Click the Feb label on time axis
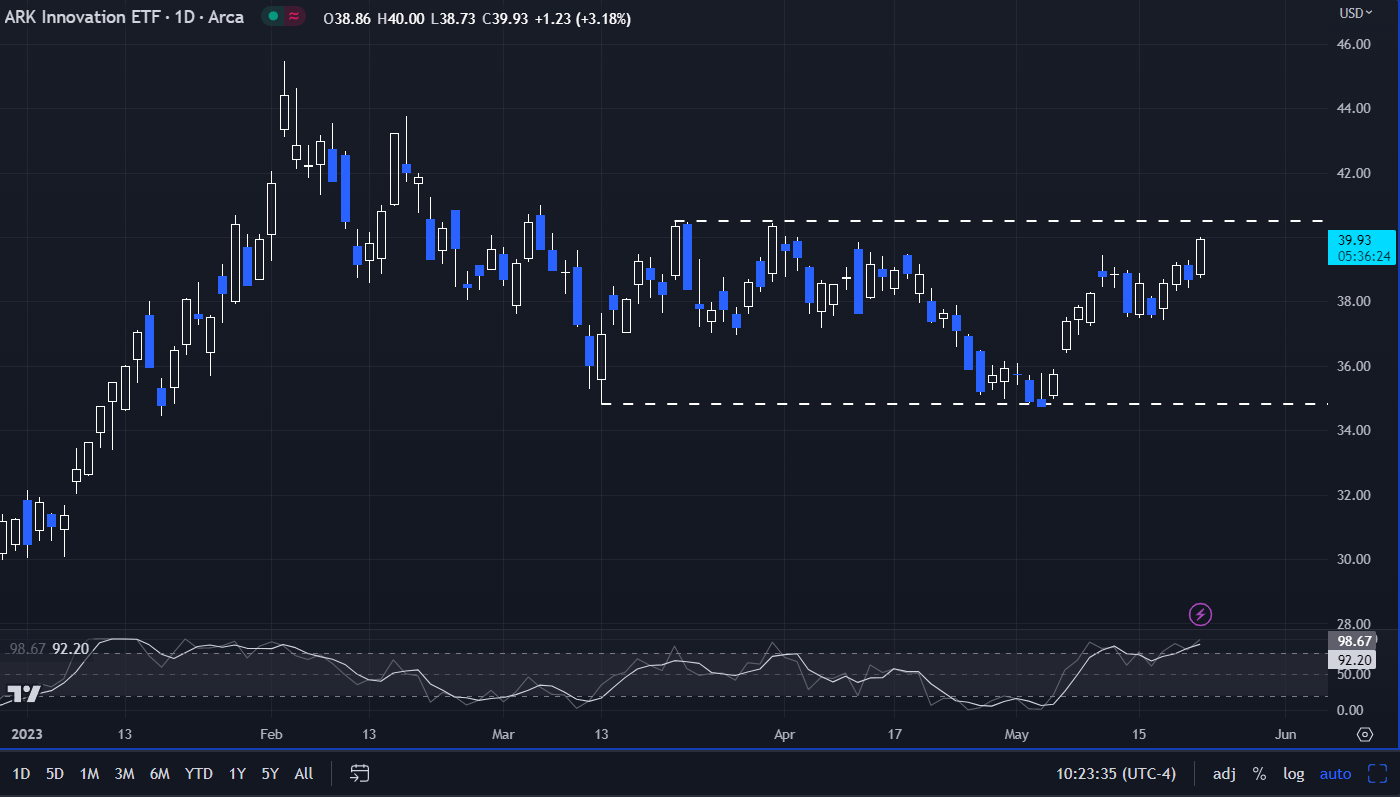This screenshot has width=1400, height=797. point(270,734)
